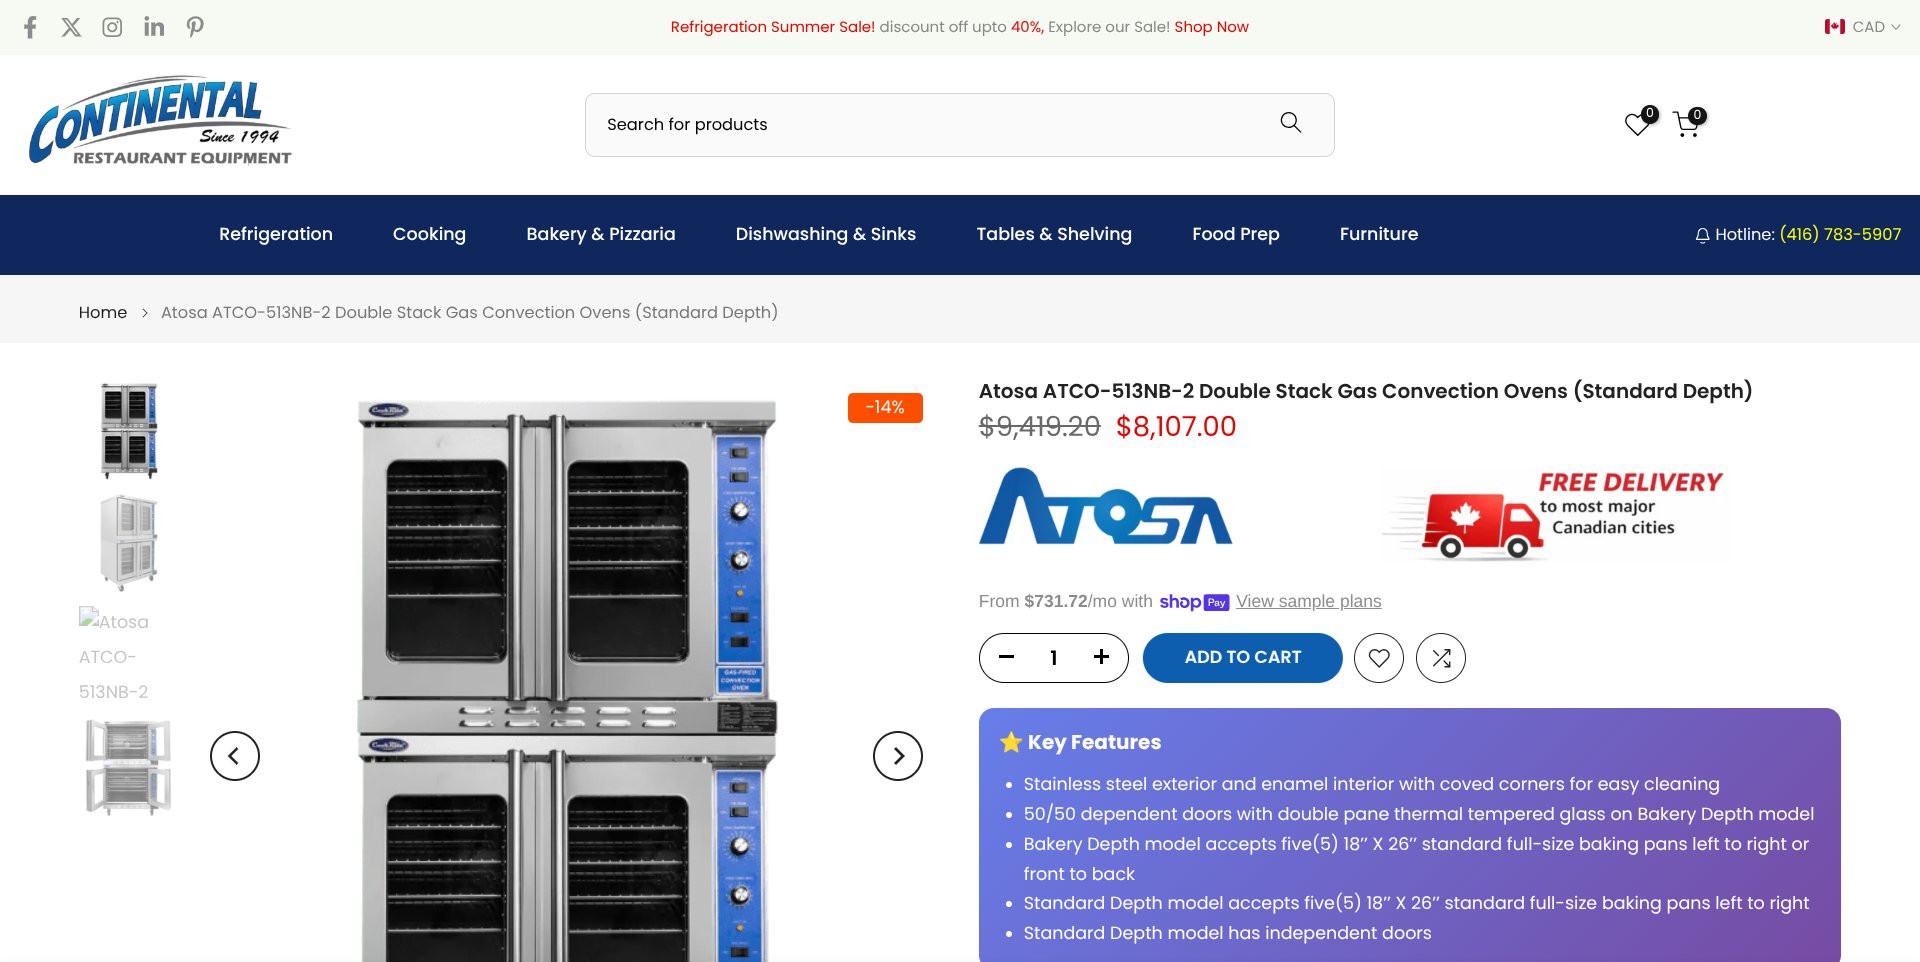Click the Continental Restaurant Equipment logo
The width and height of the screenshot is (1920, 962).
pos(160,120)
